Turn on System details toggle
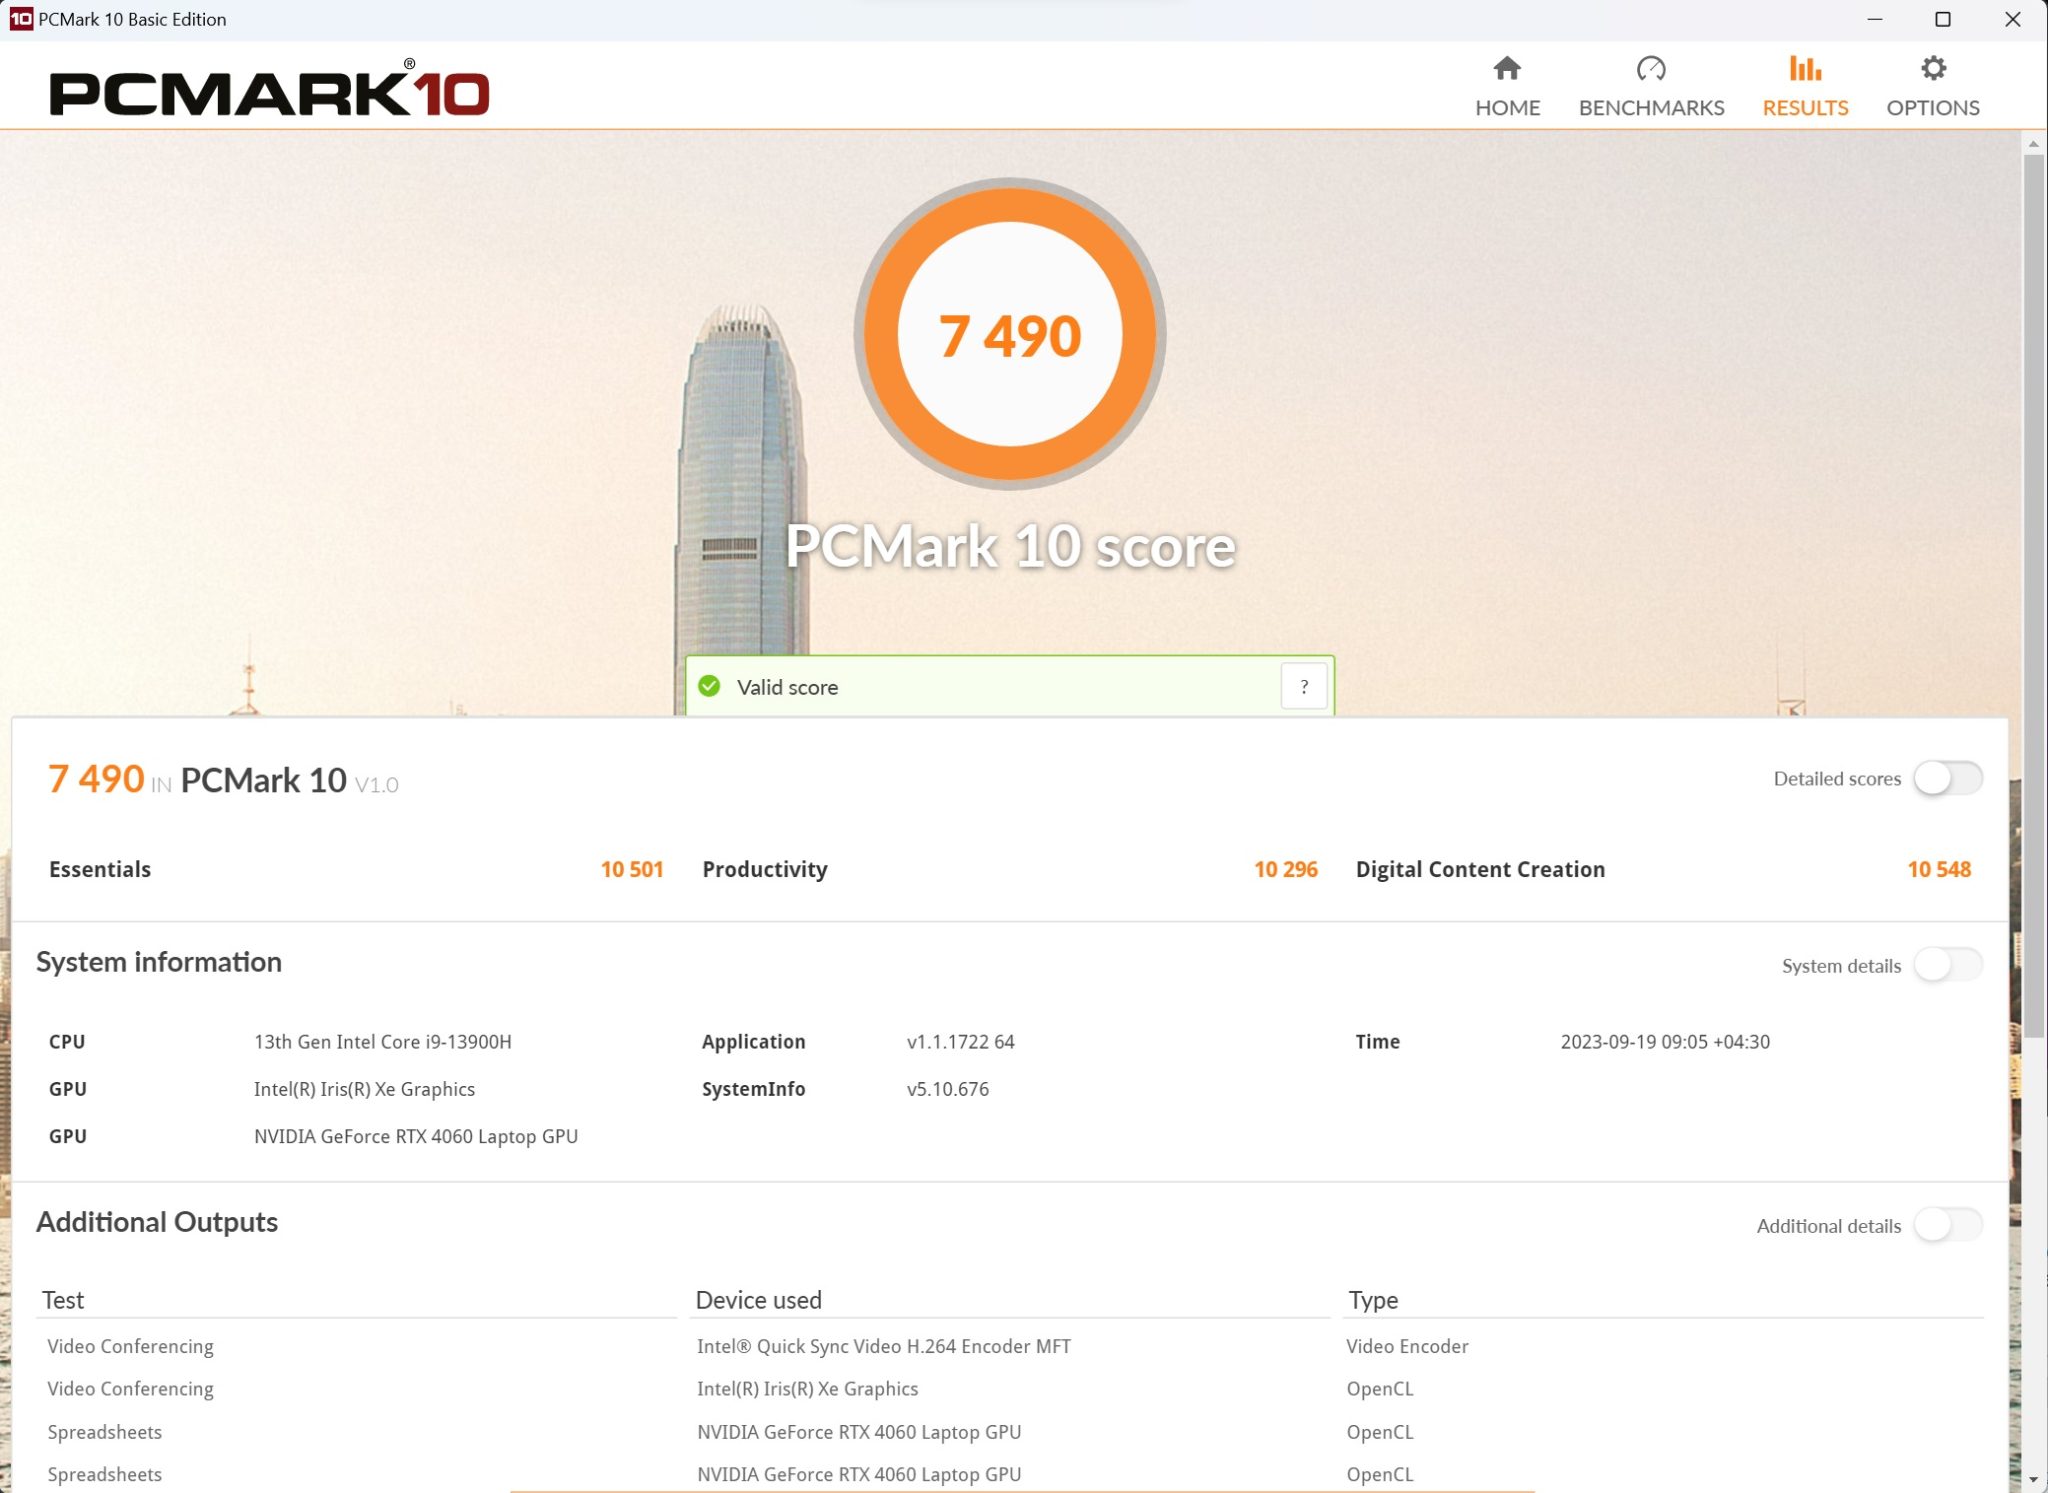2048x1493 pixels. tap(1946, 965)
